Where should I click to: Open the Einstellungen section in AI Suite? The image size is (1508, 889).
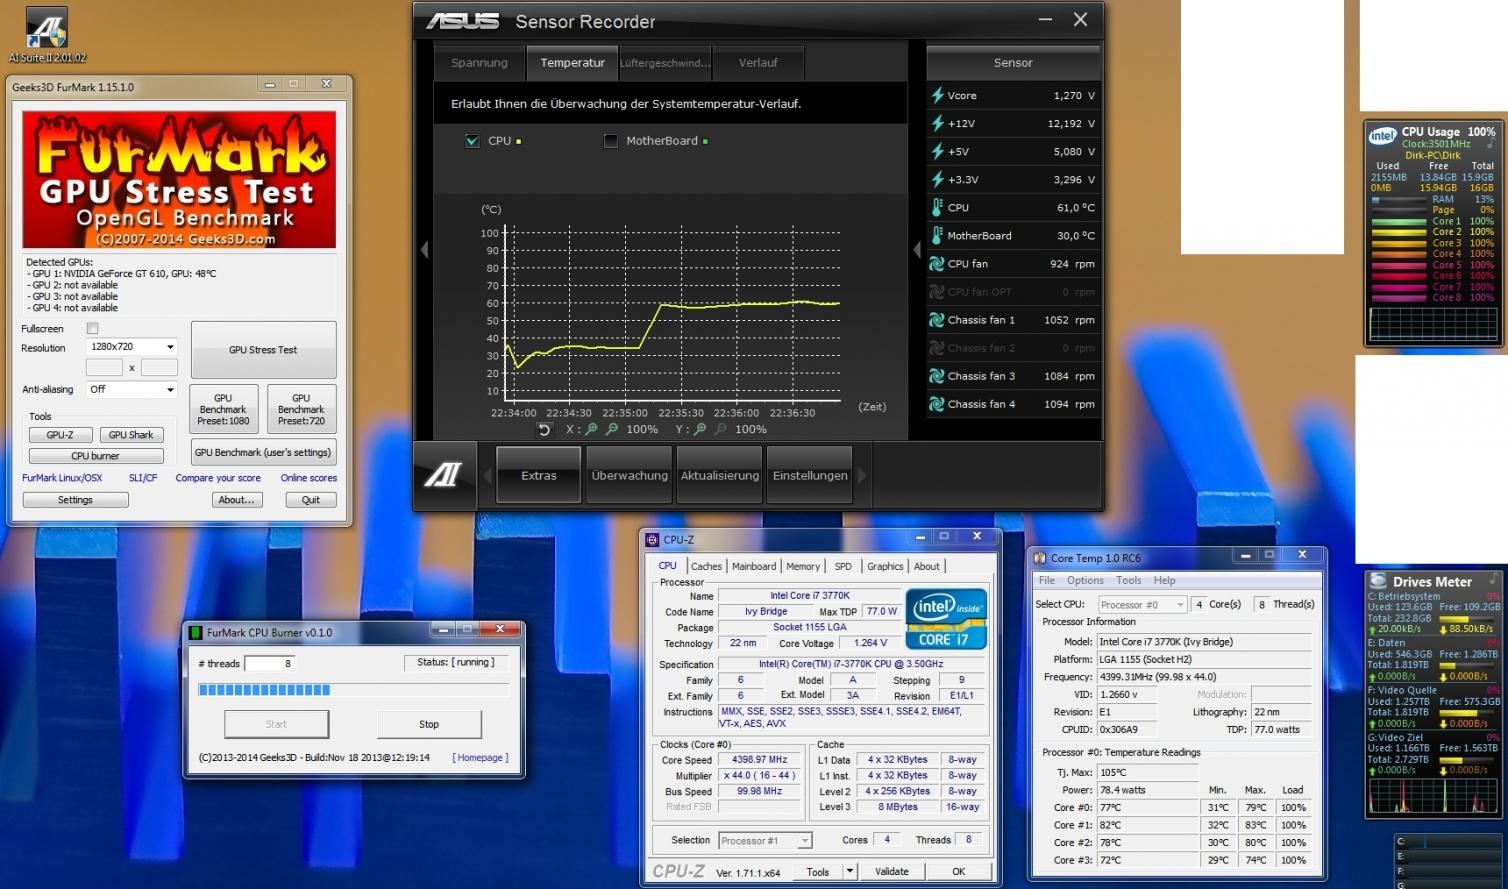coord(810,476)
